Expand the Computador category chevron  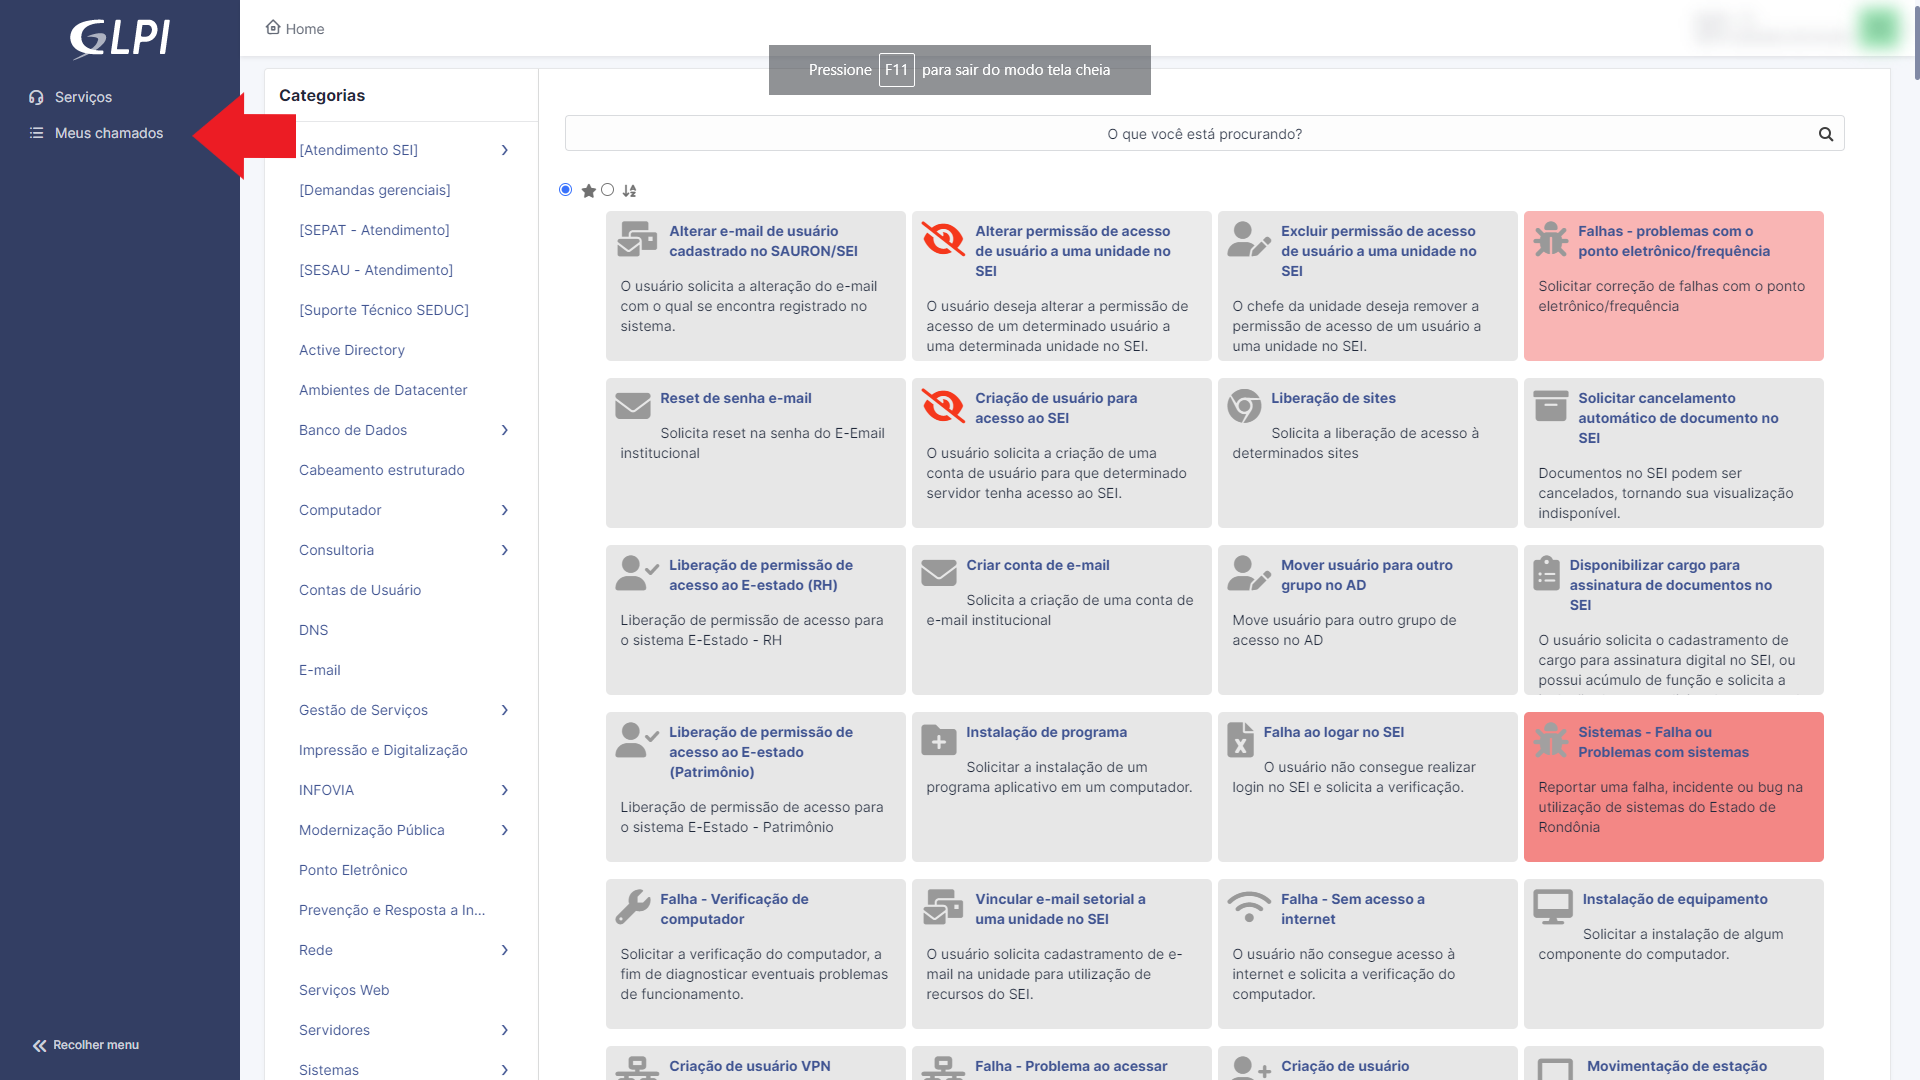point(505,510)
